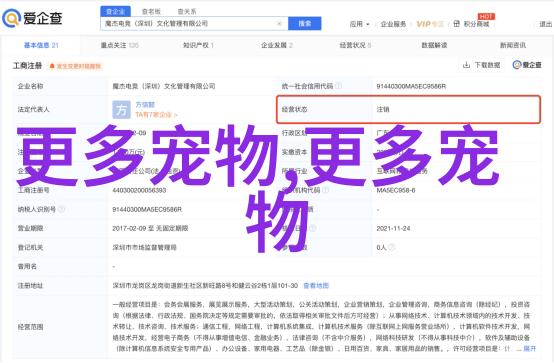The height and width of the screenshot is (363, 554).
Task: Open the 爱企查 logo home link
Action: (x=32, y=18)
